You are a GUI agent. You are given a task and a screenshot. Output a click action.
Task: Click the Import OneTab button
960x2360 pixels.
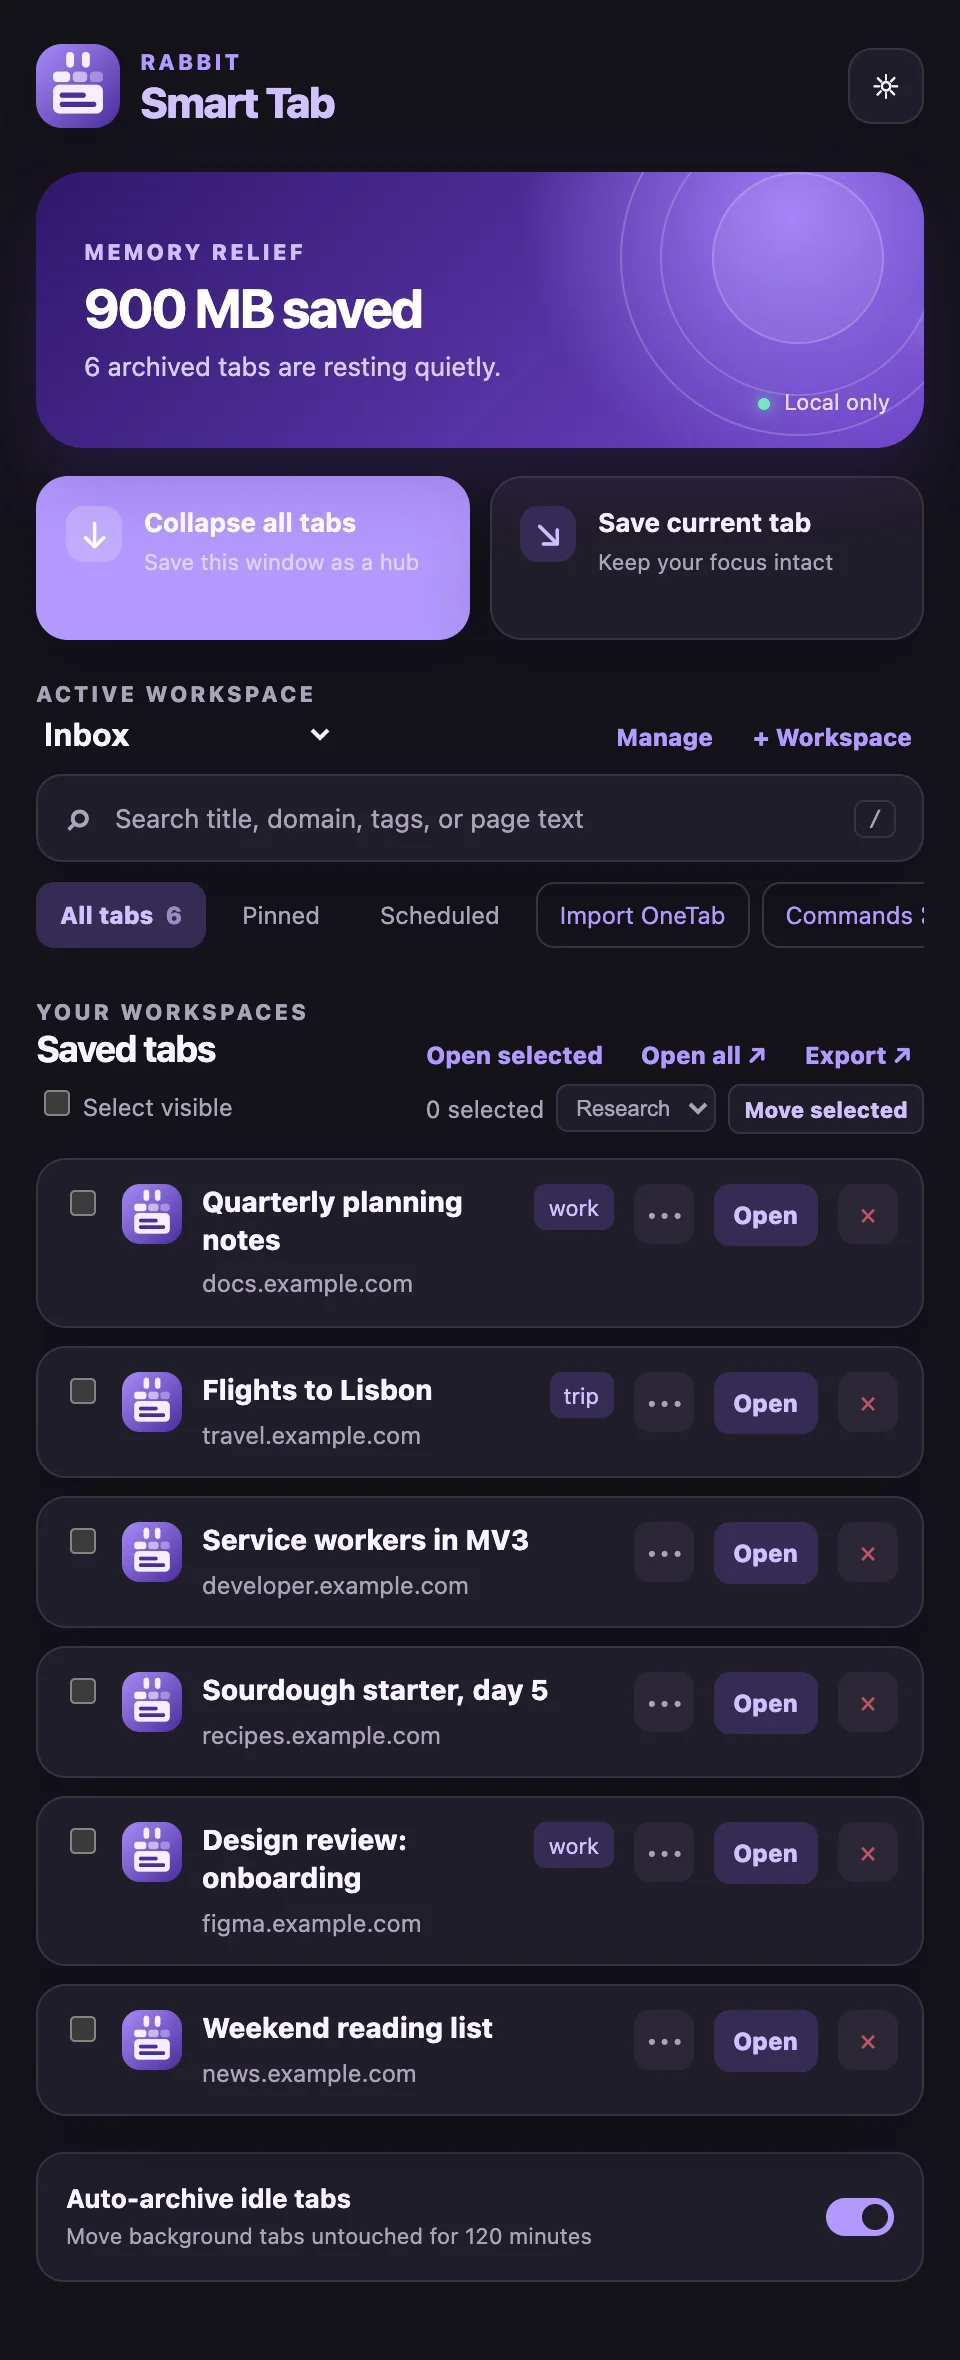(x=642, y=915)
